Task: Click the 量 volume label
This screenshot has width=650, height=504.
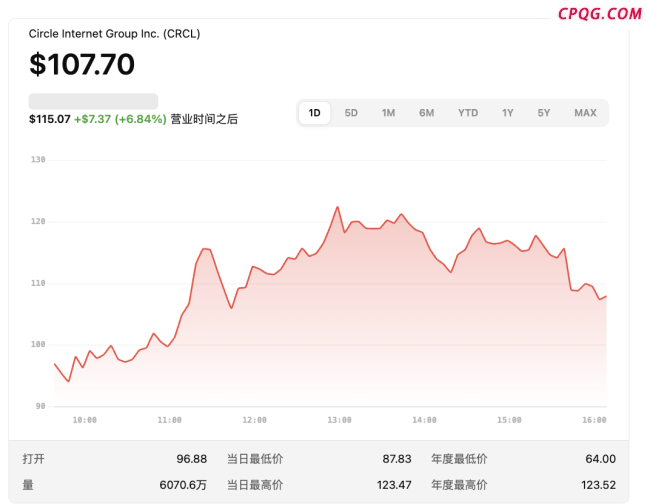Action: point(28,485)
